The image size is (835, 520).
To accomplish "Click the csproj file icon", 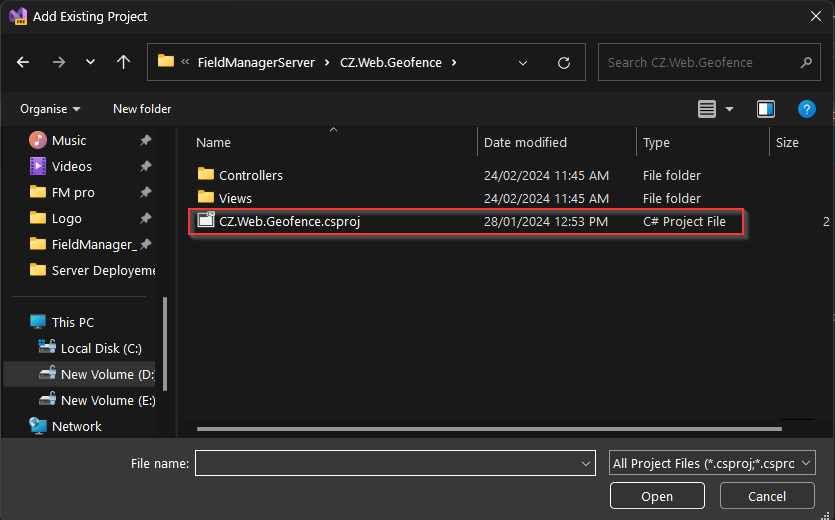I will (206, 220).
